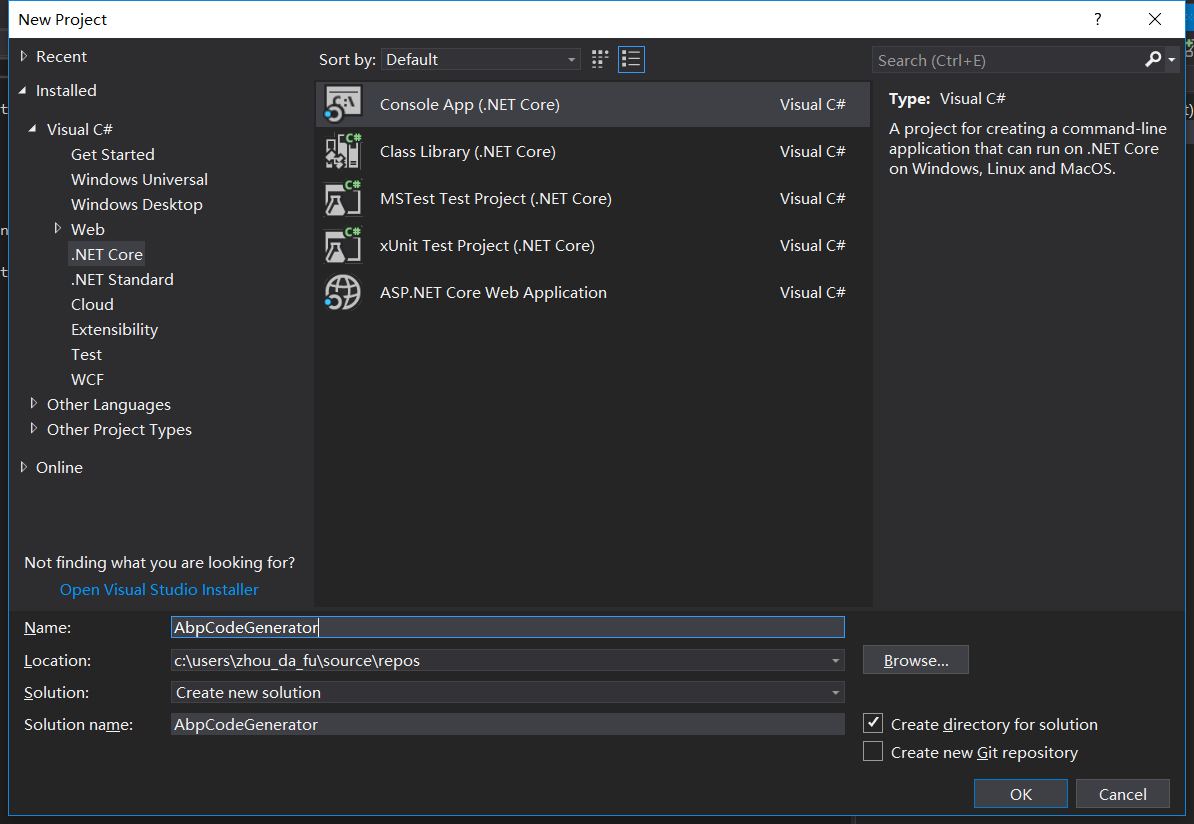
Task: Confirm with the OK button
Action: [1020, 794]
